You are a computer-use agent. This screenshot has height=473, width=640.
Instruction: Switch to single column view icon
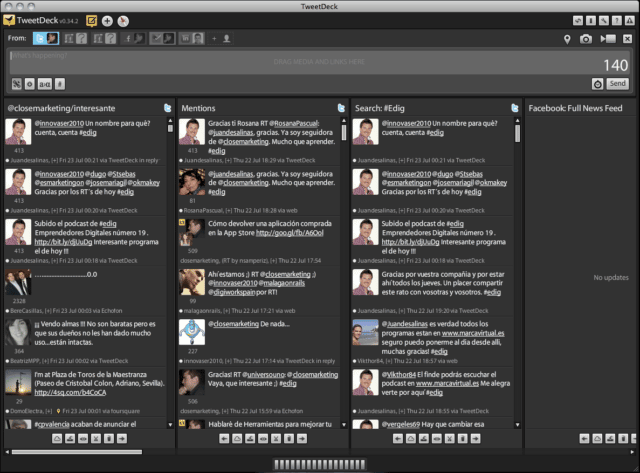pos(591,20)
